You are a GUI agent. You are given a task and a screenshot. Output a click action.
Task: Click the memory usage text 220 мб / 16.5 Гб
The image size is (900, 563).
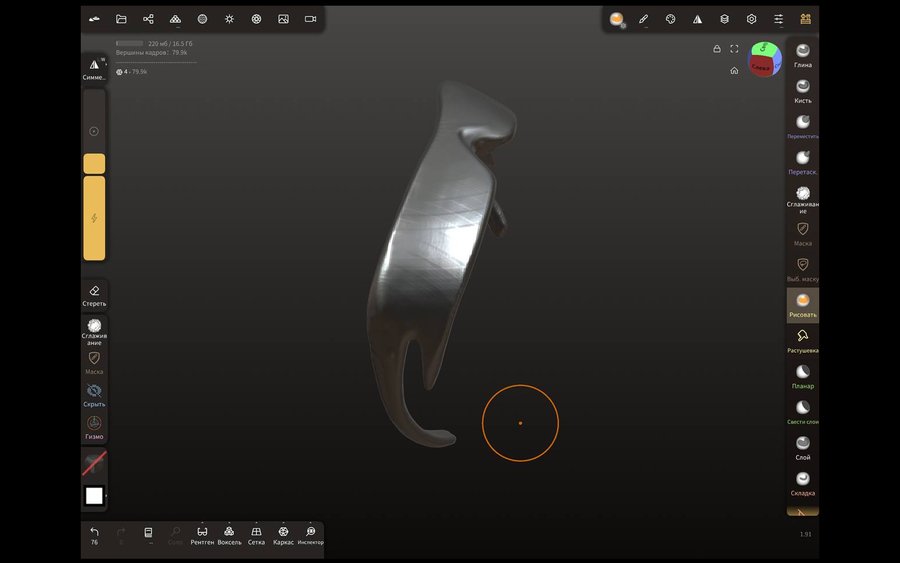pos(170,44)
